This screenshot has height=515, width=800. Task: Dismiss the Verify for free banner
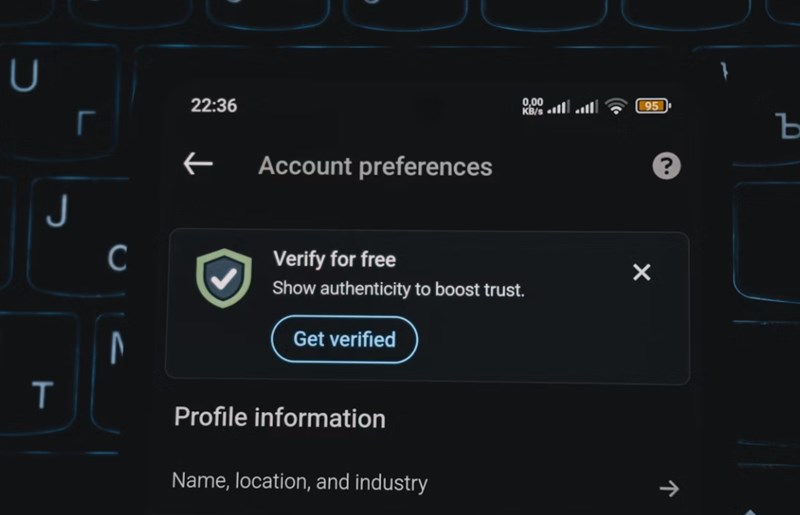click(x=641, y=272)
